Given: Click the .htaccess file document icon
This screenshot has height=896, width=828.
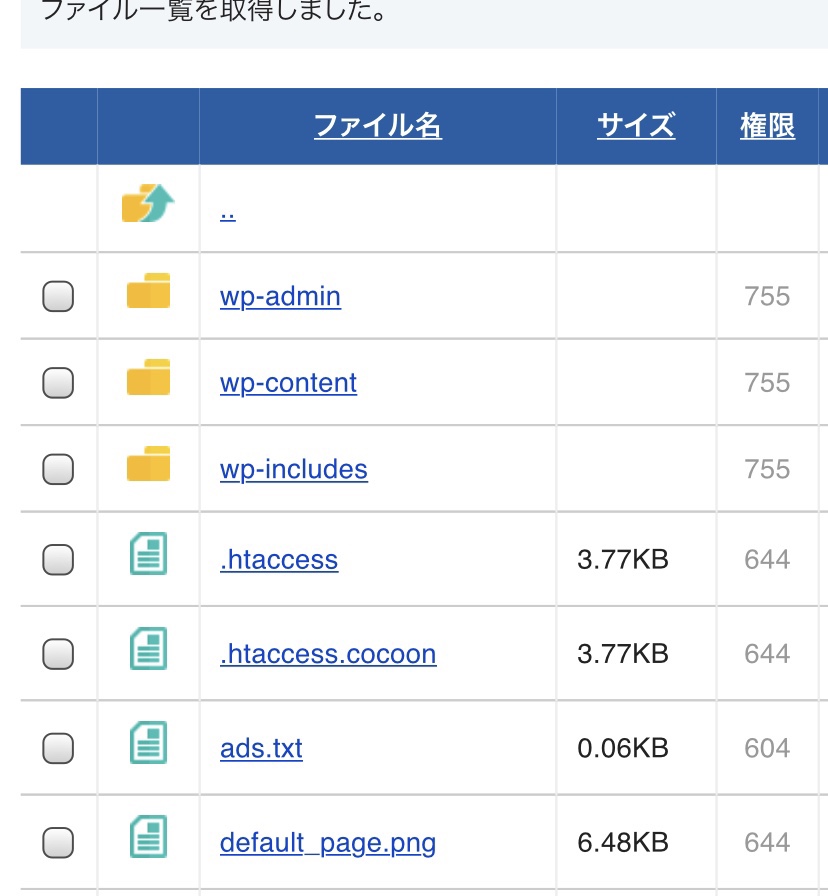Looking at the screenshot, I should (149, 553).
